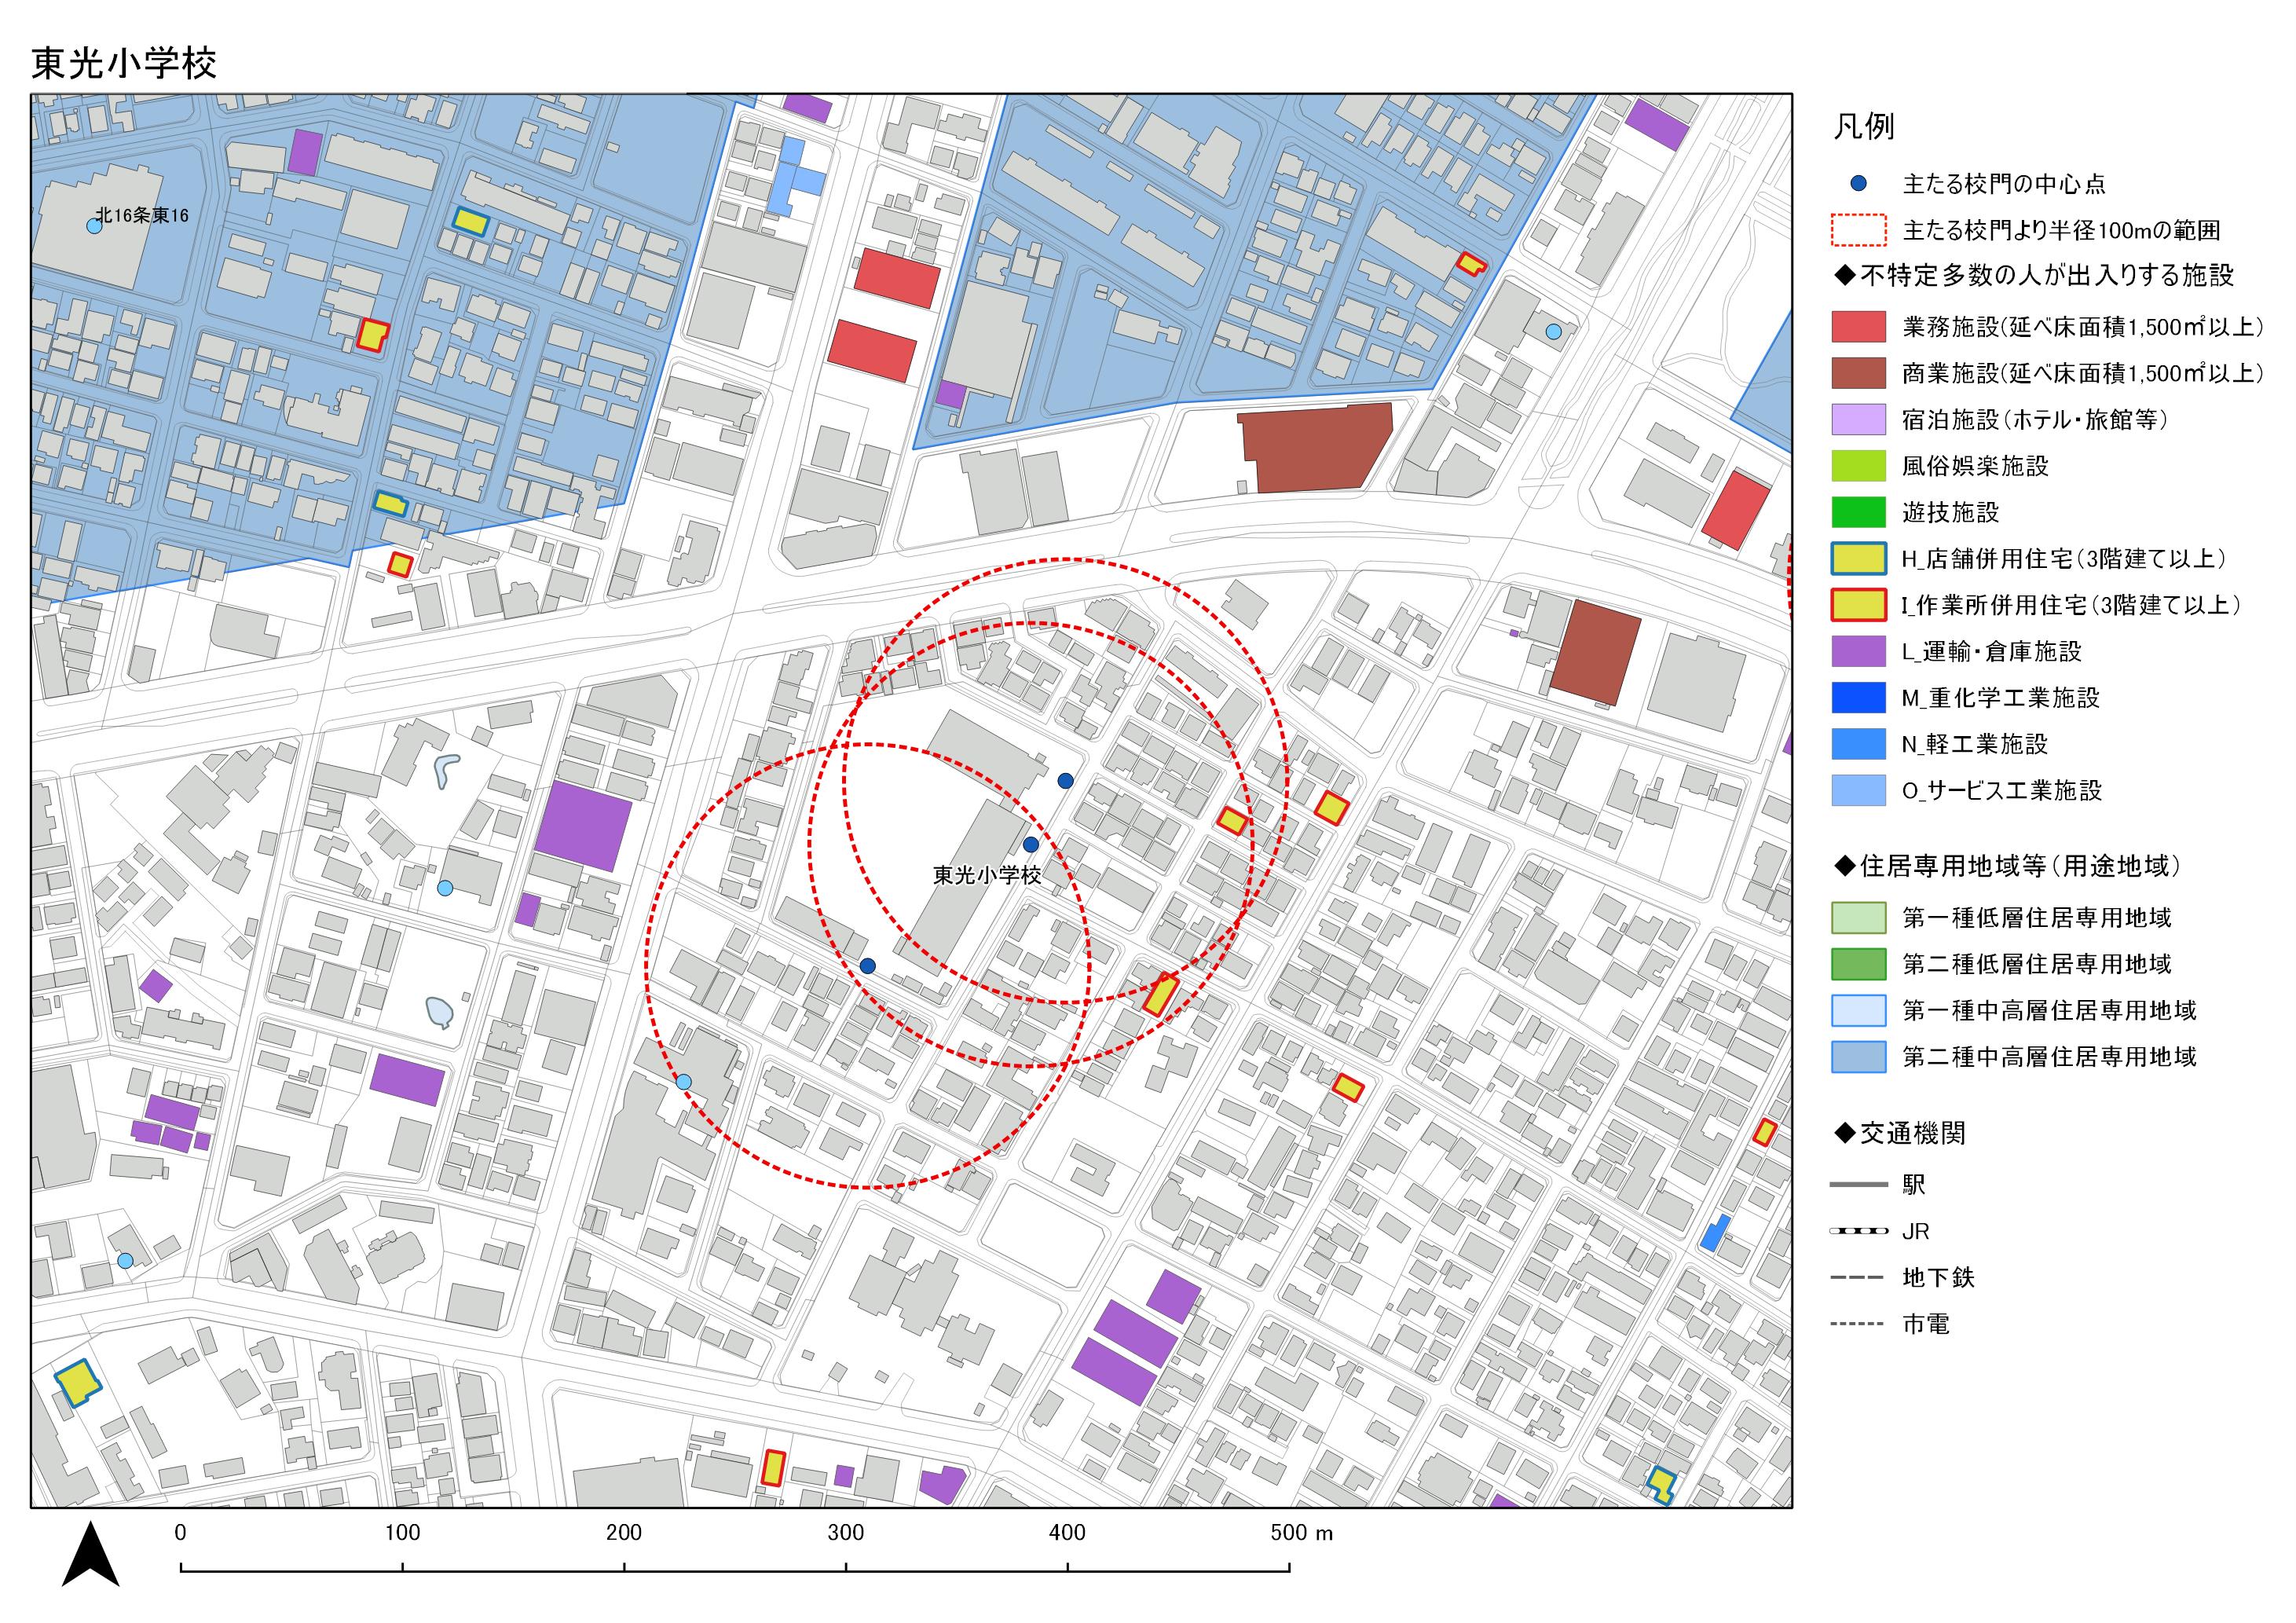Click the light blue dot beside 北16条東16
The height and width of the screenshot is (1623, 2296).
(94, 226)
